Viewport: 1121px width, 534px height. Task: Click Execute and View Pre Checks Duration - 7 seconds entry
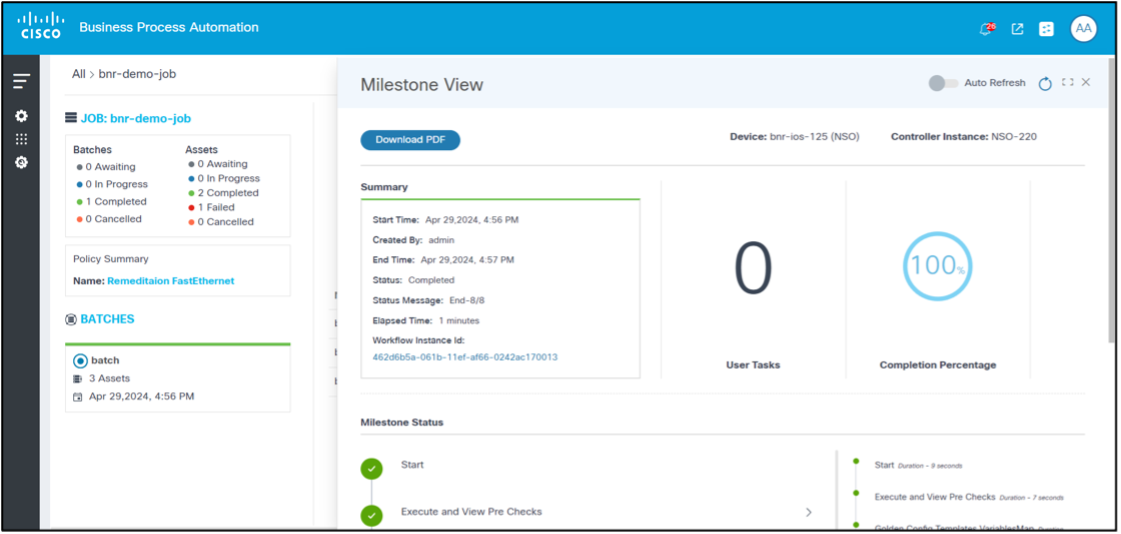[969, 497]
